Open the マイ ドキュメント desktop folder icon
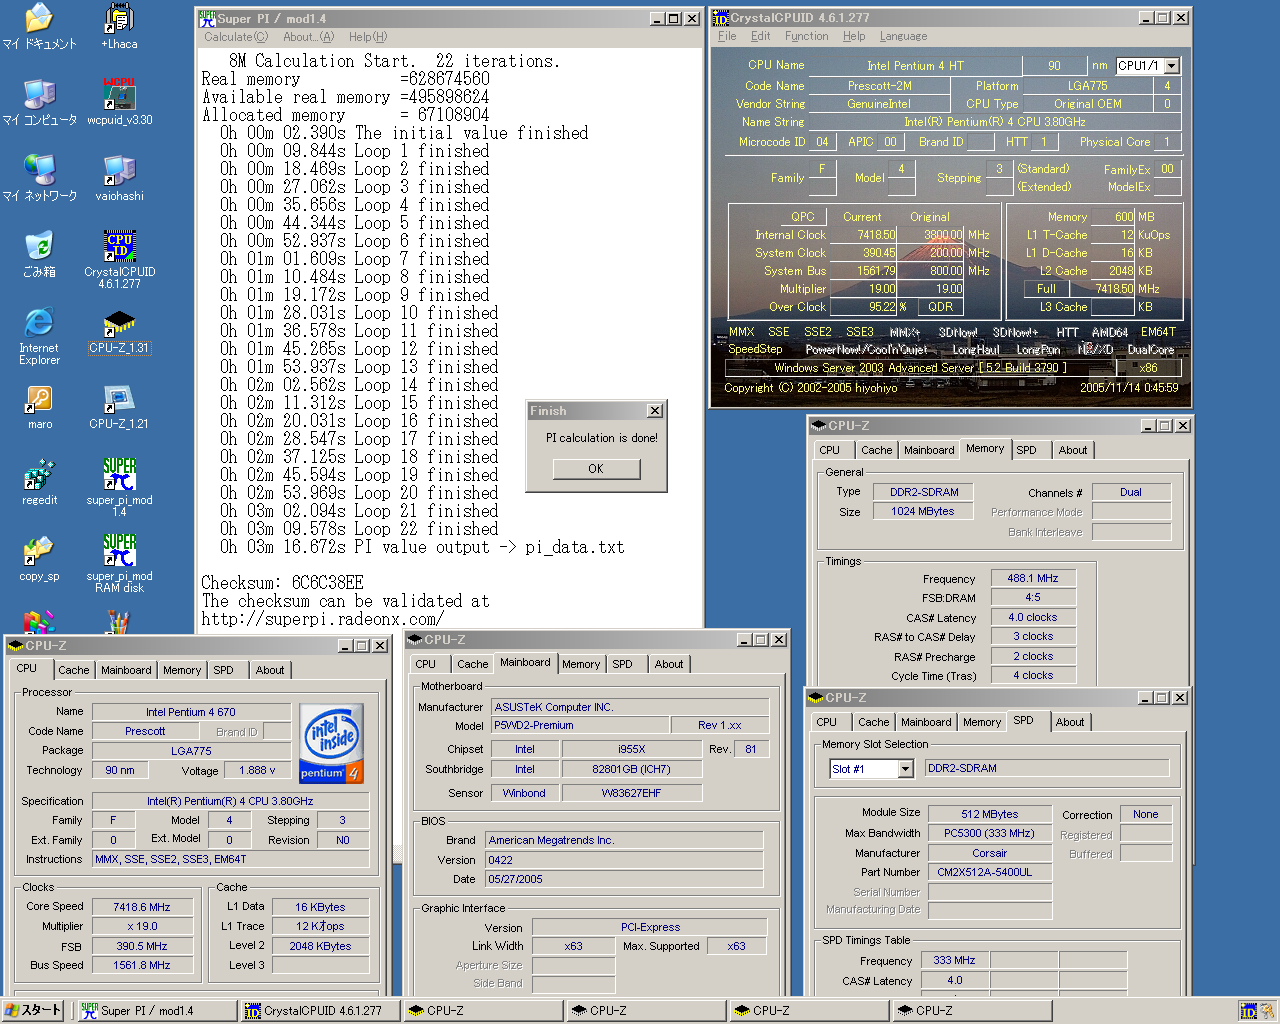 [39, 26]
